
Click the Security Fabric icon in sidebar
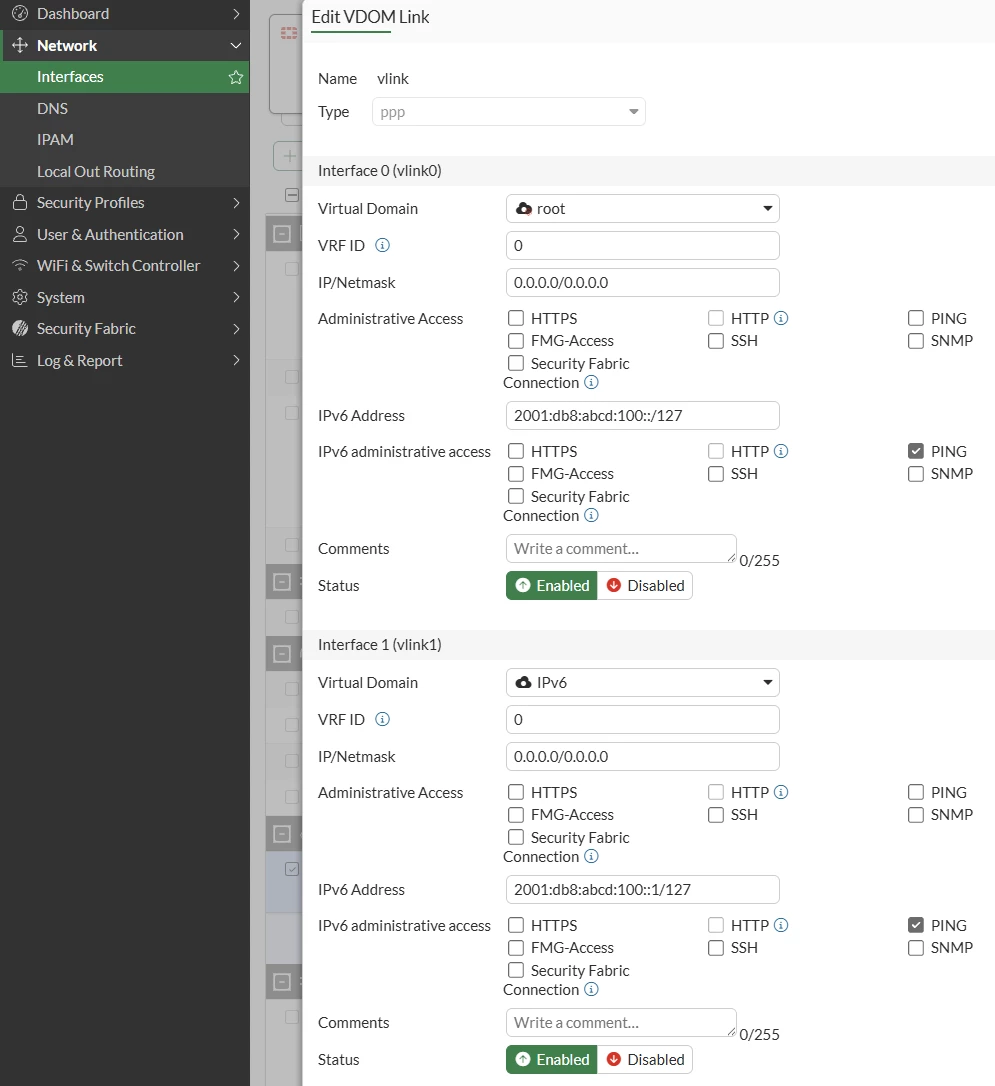point(20,328)
